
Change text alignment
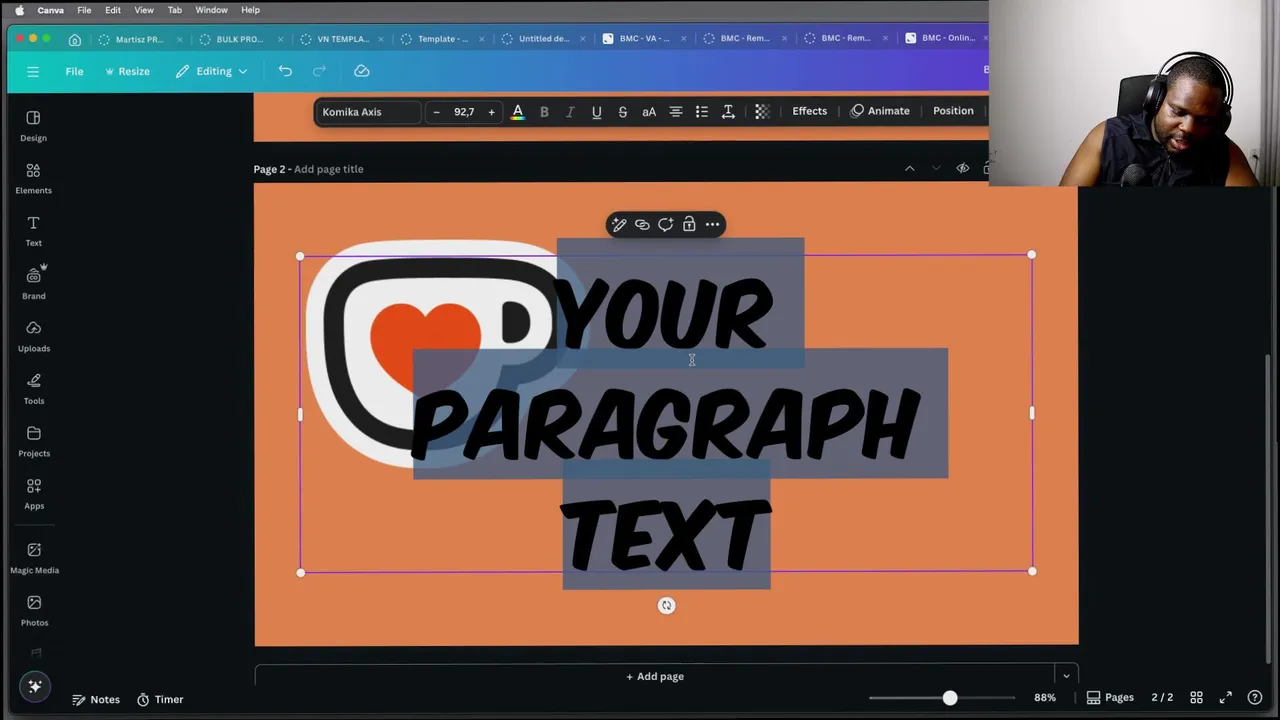click(675, 112)
